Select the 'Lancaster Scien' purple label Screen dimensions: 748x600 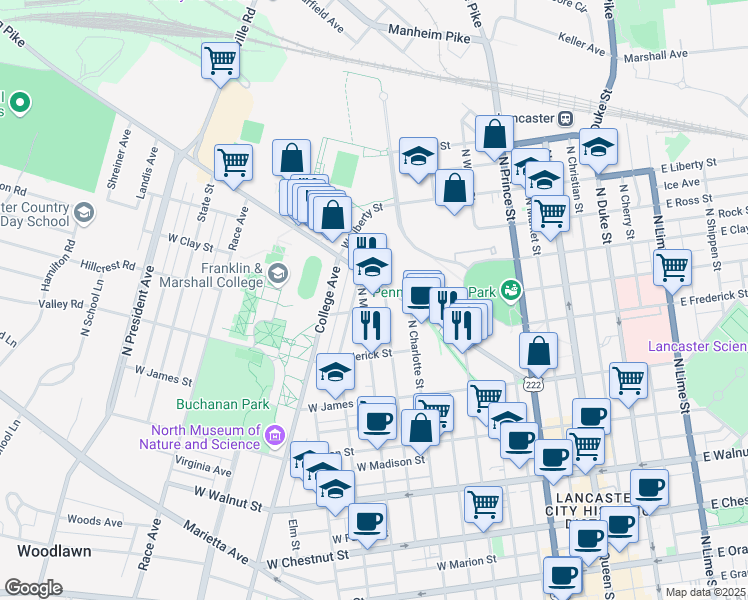pos(697,346)
